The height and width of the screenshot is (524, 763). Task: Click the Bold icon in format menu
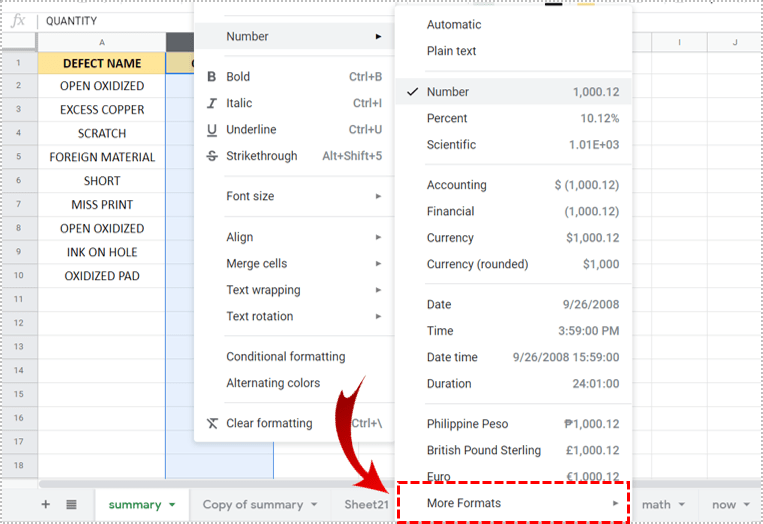211,77
